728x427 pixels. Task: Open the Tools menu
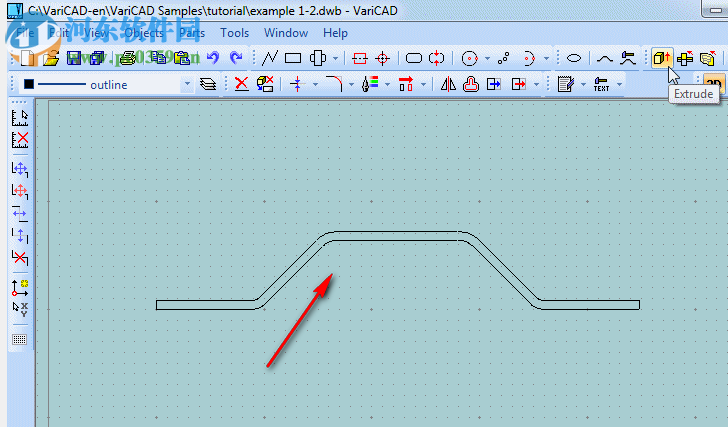(234, 33)
